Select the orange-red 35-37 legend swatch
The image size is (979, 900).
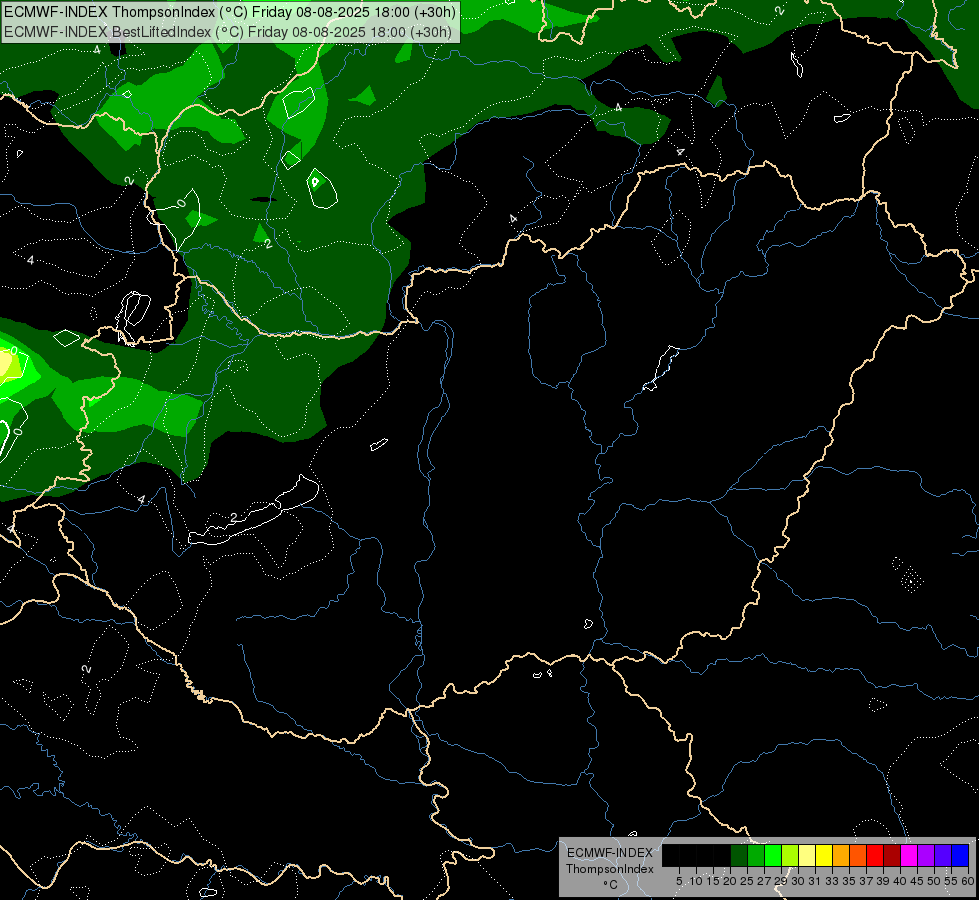858,855
